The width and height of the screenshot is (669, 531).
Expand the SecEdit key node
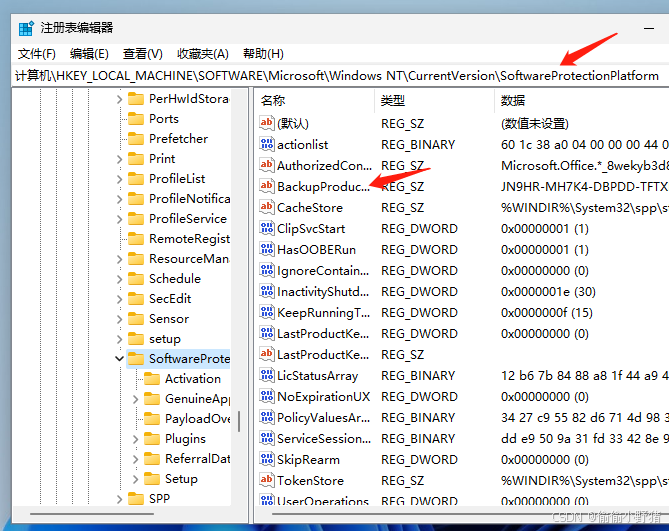[119, 299]
